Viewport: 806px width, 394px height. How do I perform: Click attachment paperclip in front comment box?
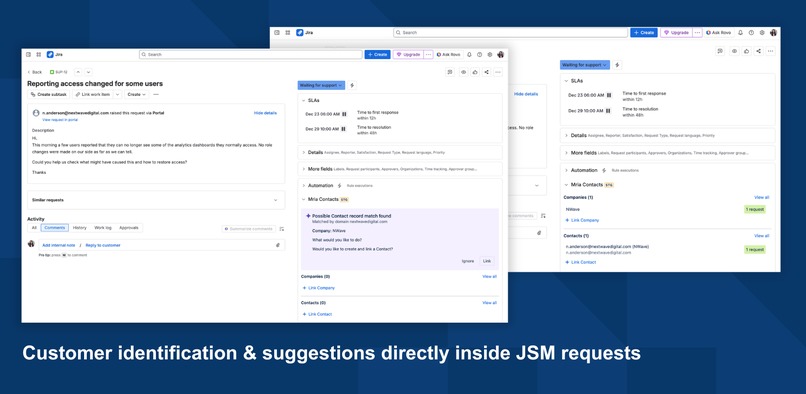(278, 245)
